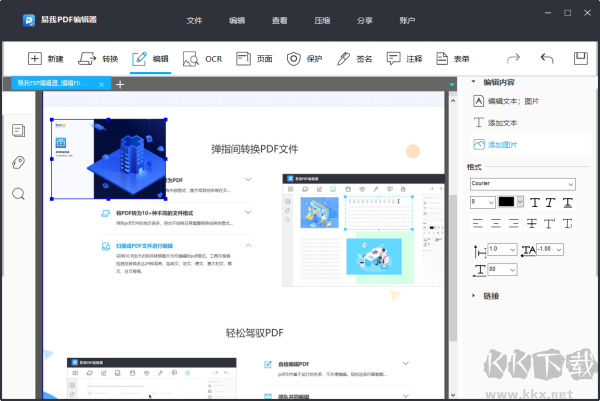This screenshot has width=600, height=401.
Task: Open the tab list dropdown arrow
Action: coord(452,84)
